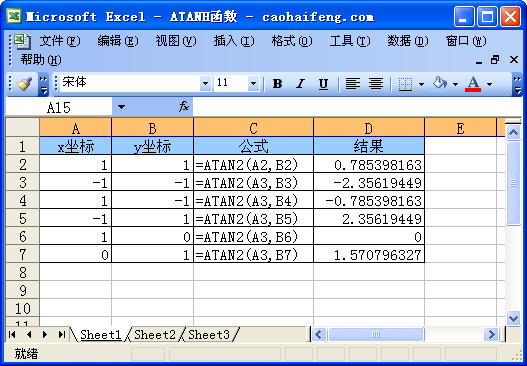Select the x坐标 header cell
This screenshot has height=366, width=527.
(x=76, y=147)
